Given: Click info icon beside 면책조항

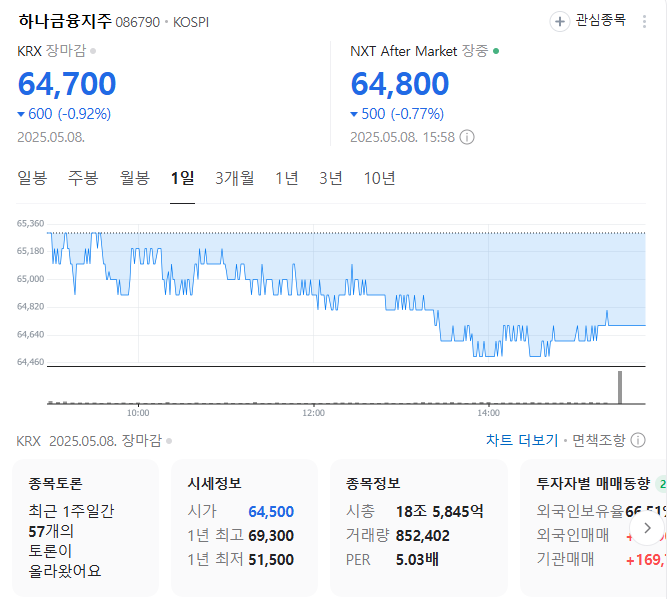Looking at the screenshot, I should pyautogui.click(x=638, y=440).
